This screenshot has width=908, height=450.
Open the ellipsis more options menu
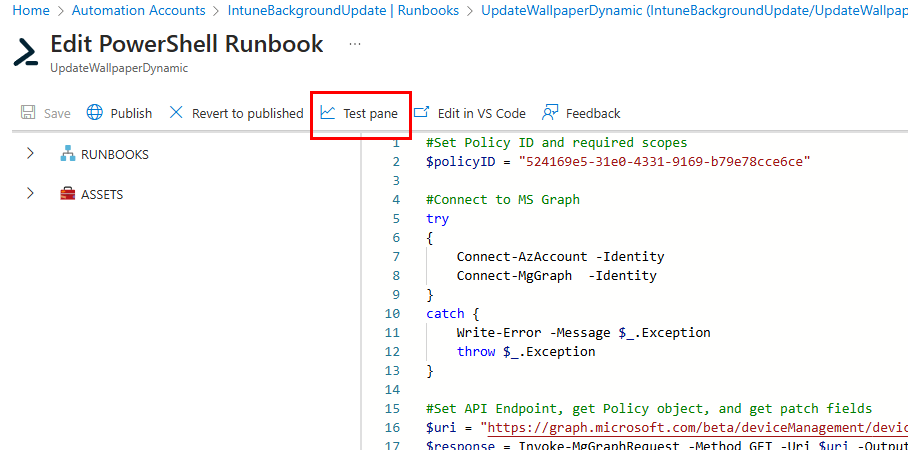click(x=355, y=45)
